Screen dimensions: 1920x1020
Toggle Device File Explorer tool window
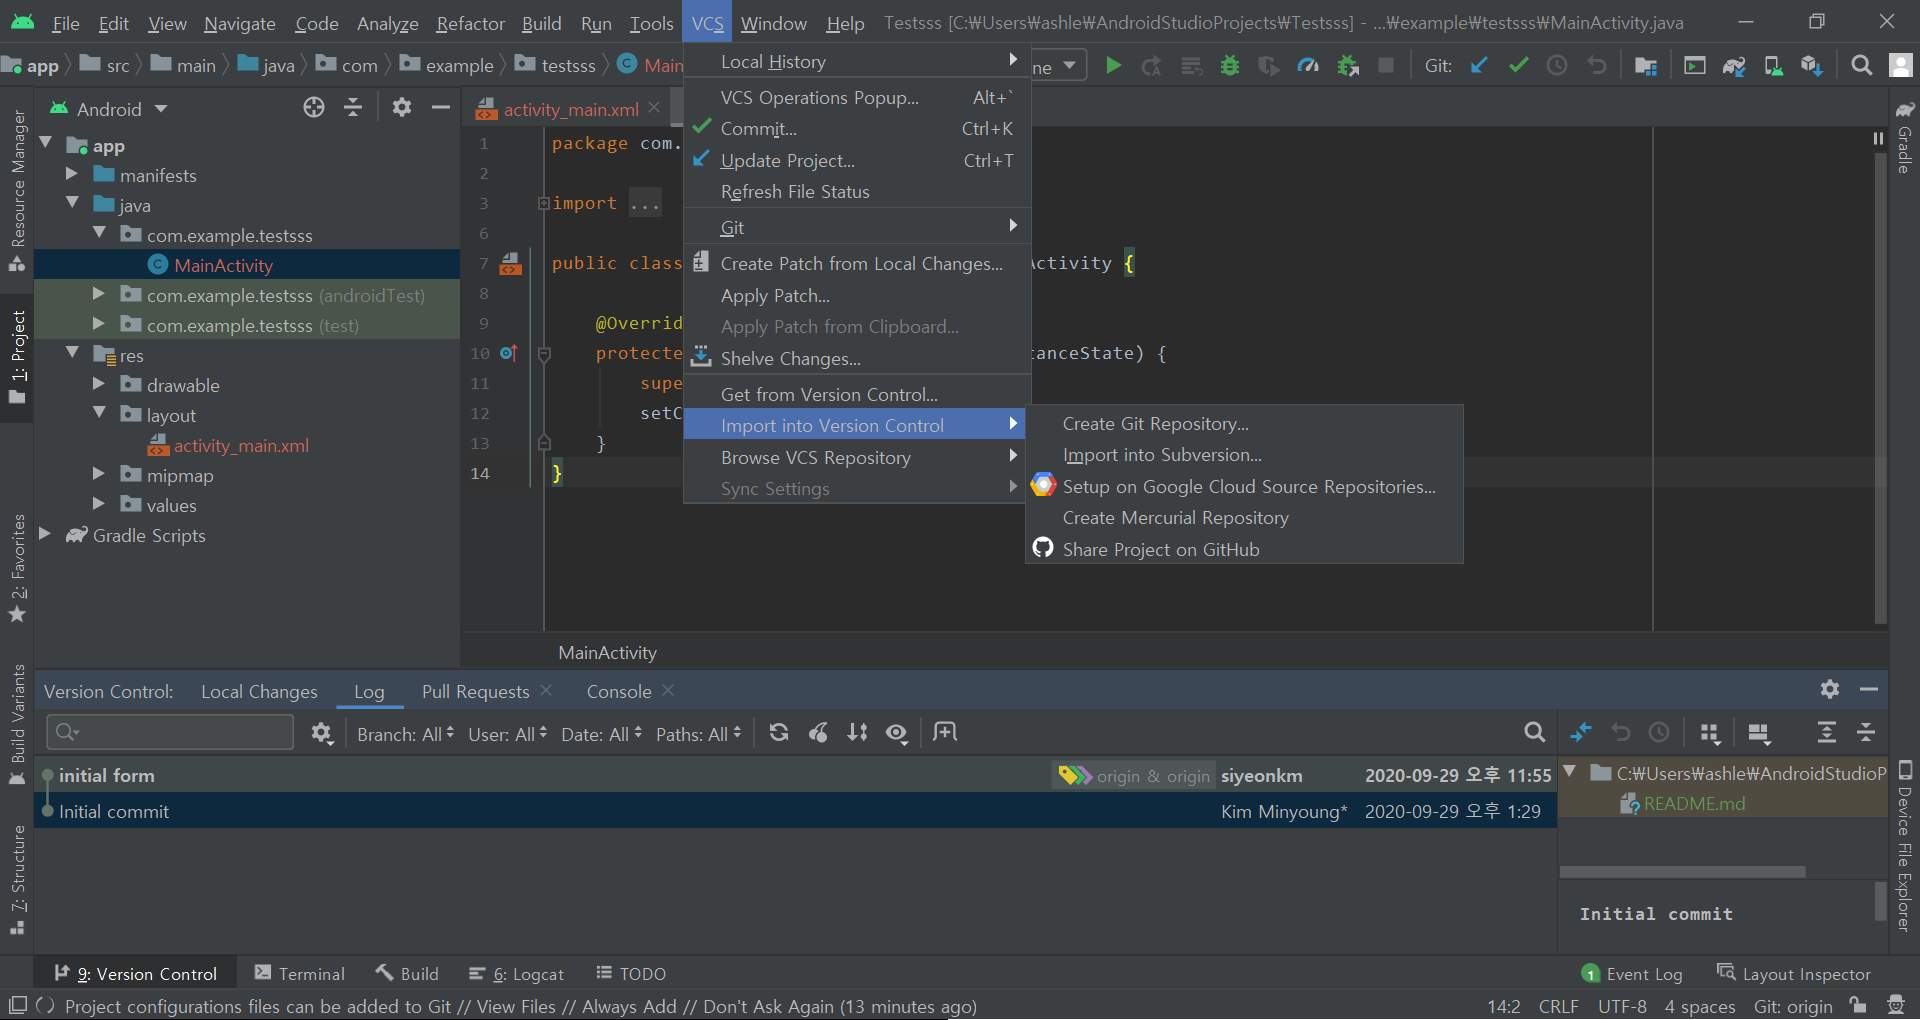(1905, 846)
